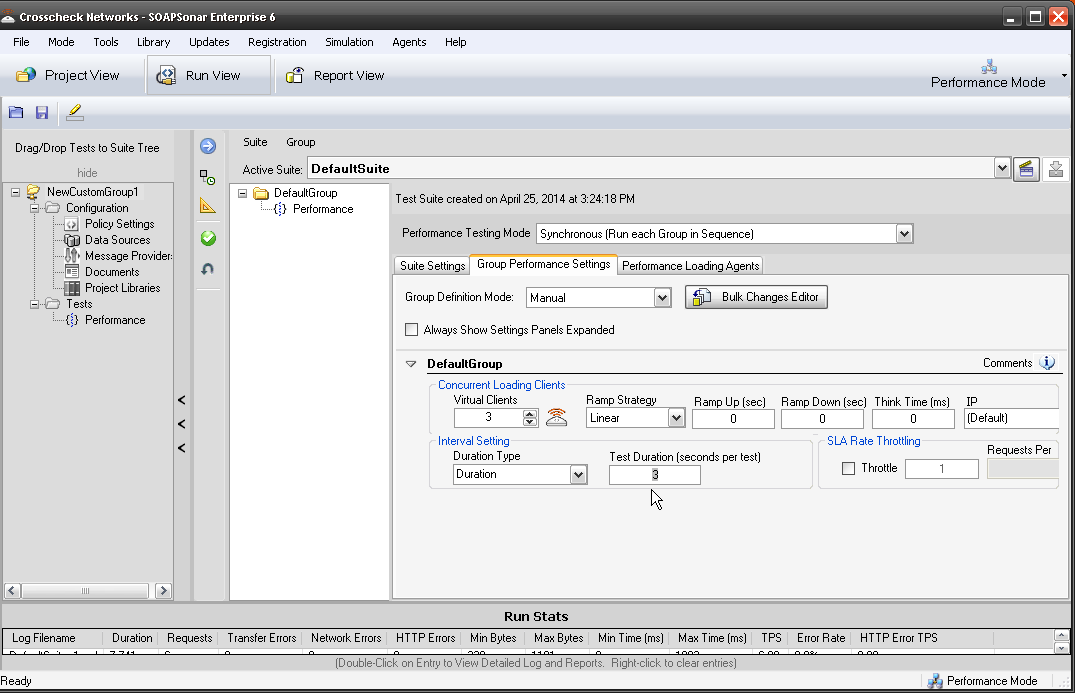
Task: Click the Performance Mode network icon at top right
Action: (x=989, y=66)
